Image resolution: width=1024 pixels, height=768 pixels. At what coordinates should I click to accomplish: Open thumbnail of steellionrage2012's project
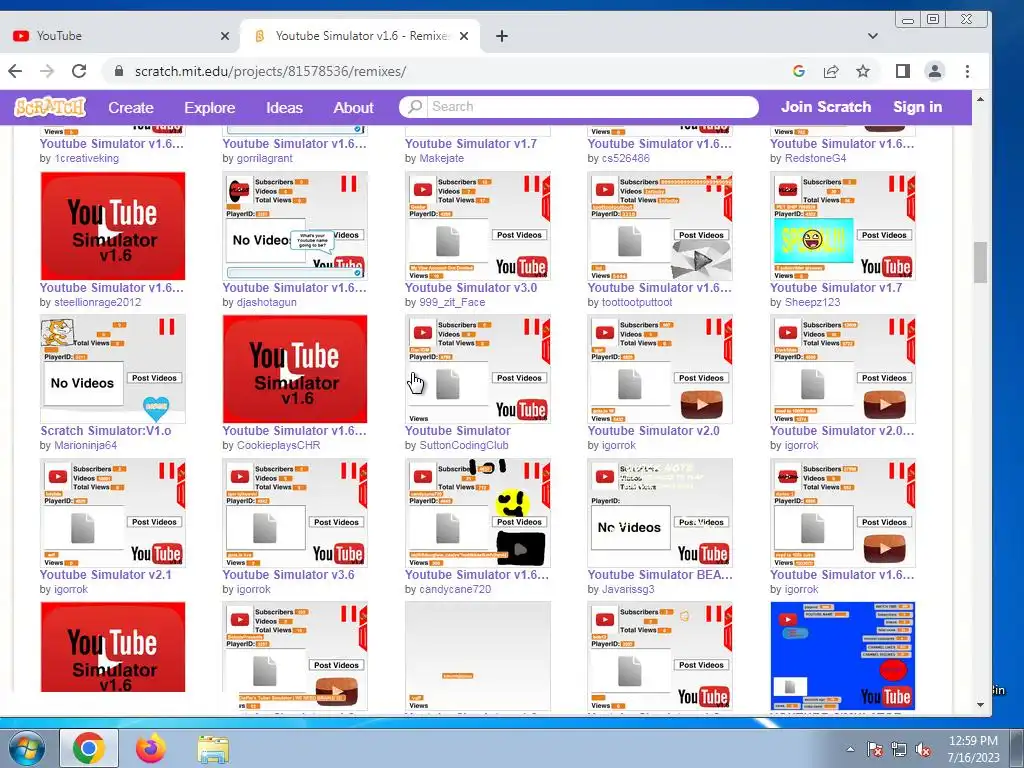click(x=113, y=226)
